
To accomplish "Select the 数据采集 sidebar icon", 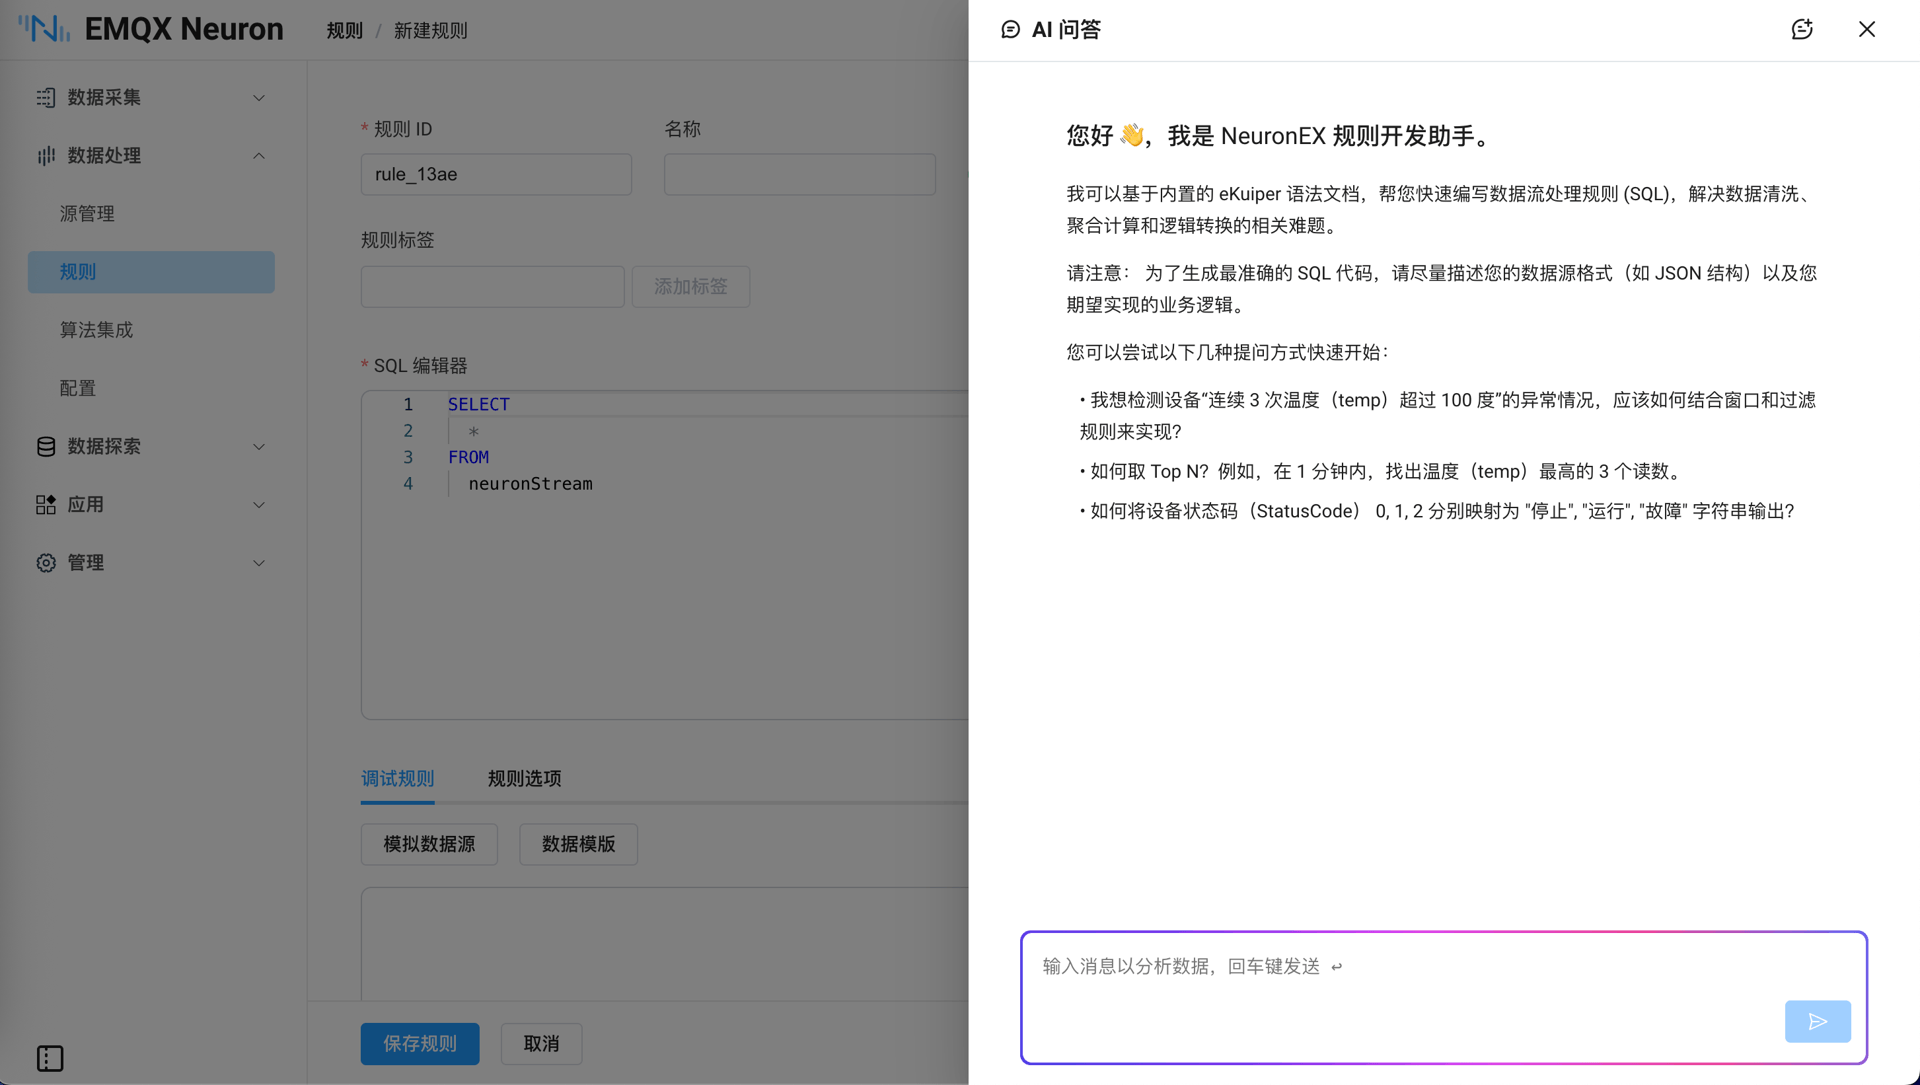I will 45,97.
